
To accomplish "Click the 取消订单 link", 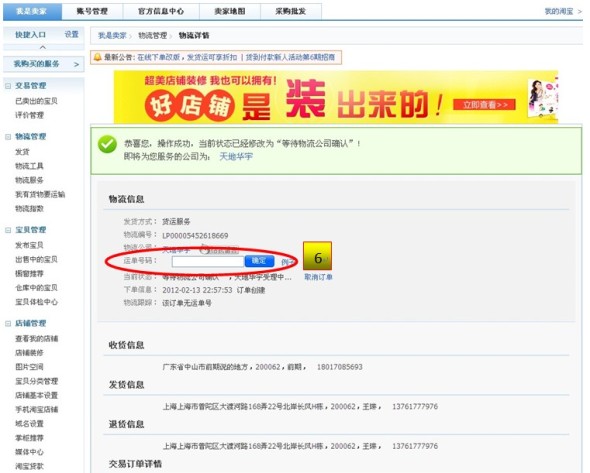I will click(318, 277).
